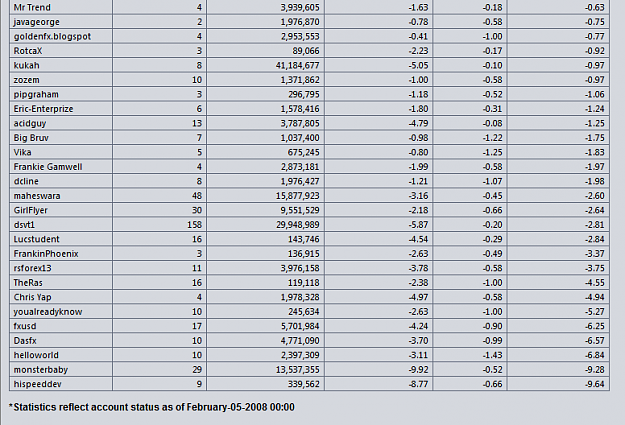Click -4.79 in the acidguy row

point(419,123)
